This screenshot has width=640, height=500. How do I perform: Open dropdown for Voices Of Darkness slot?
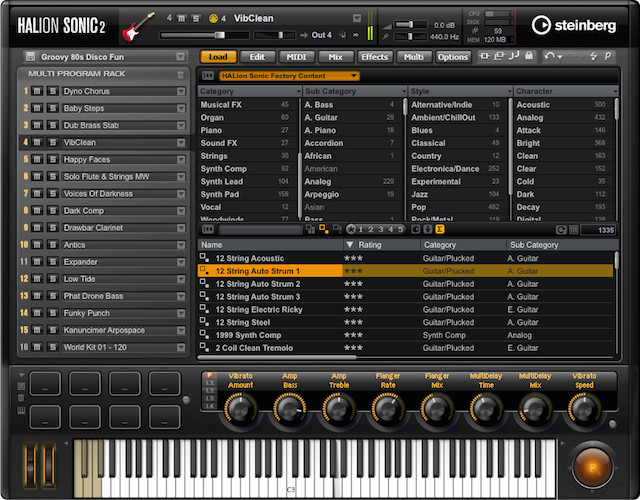tap(181, 193)
